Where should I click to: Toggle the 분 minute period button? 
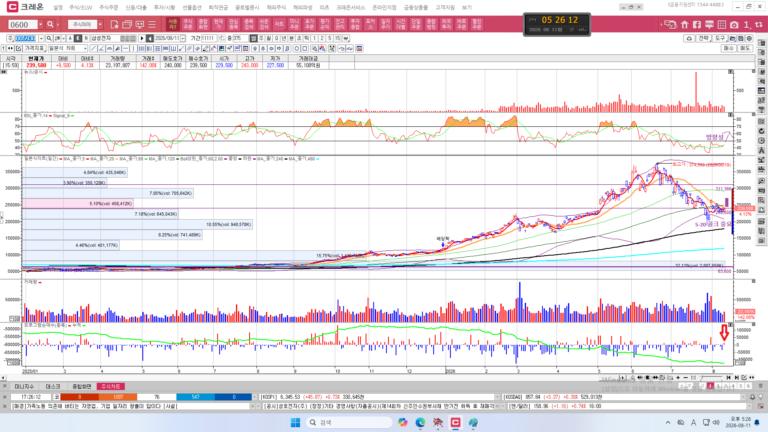click(291, 38)
